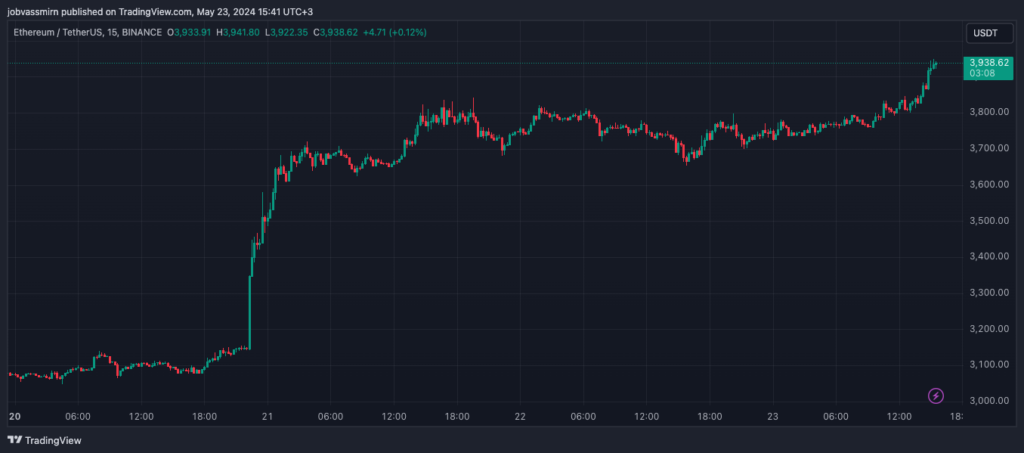Click the 20 date marker on time axis

click(x=14, y=416)
